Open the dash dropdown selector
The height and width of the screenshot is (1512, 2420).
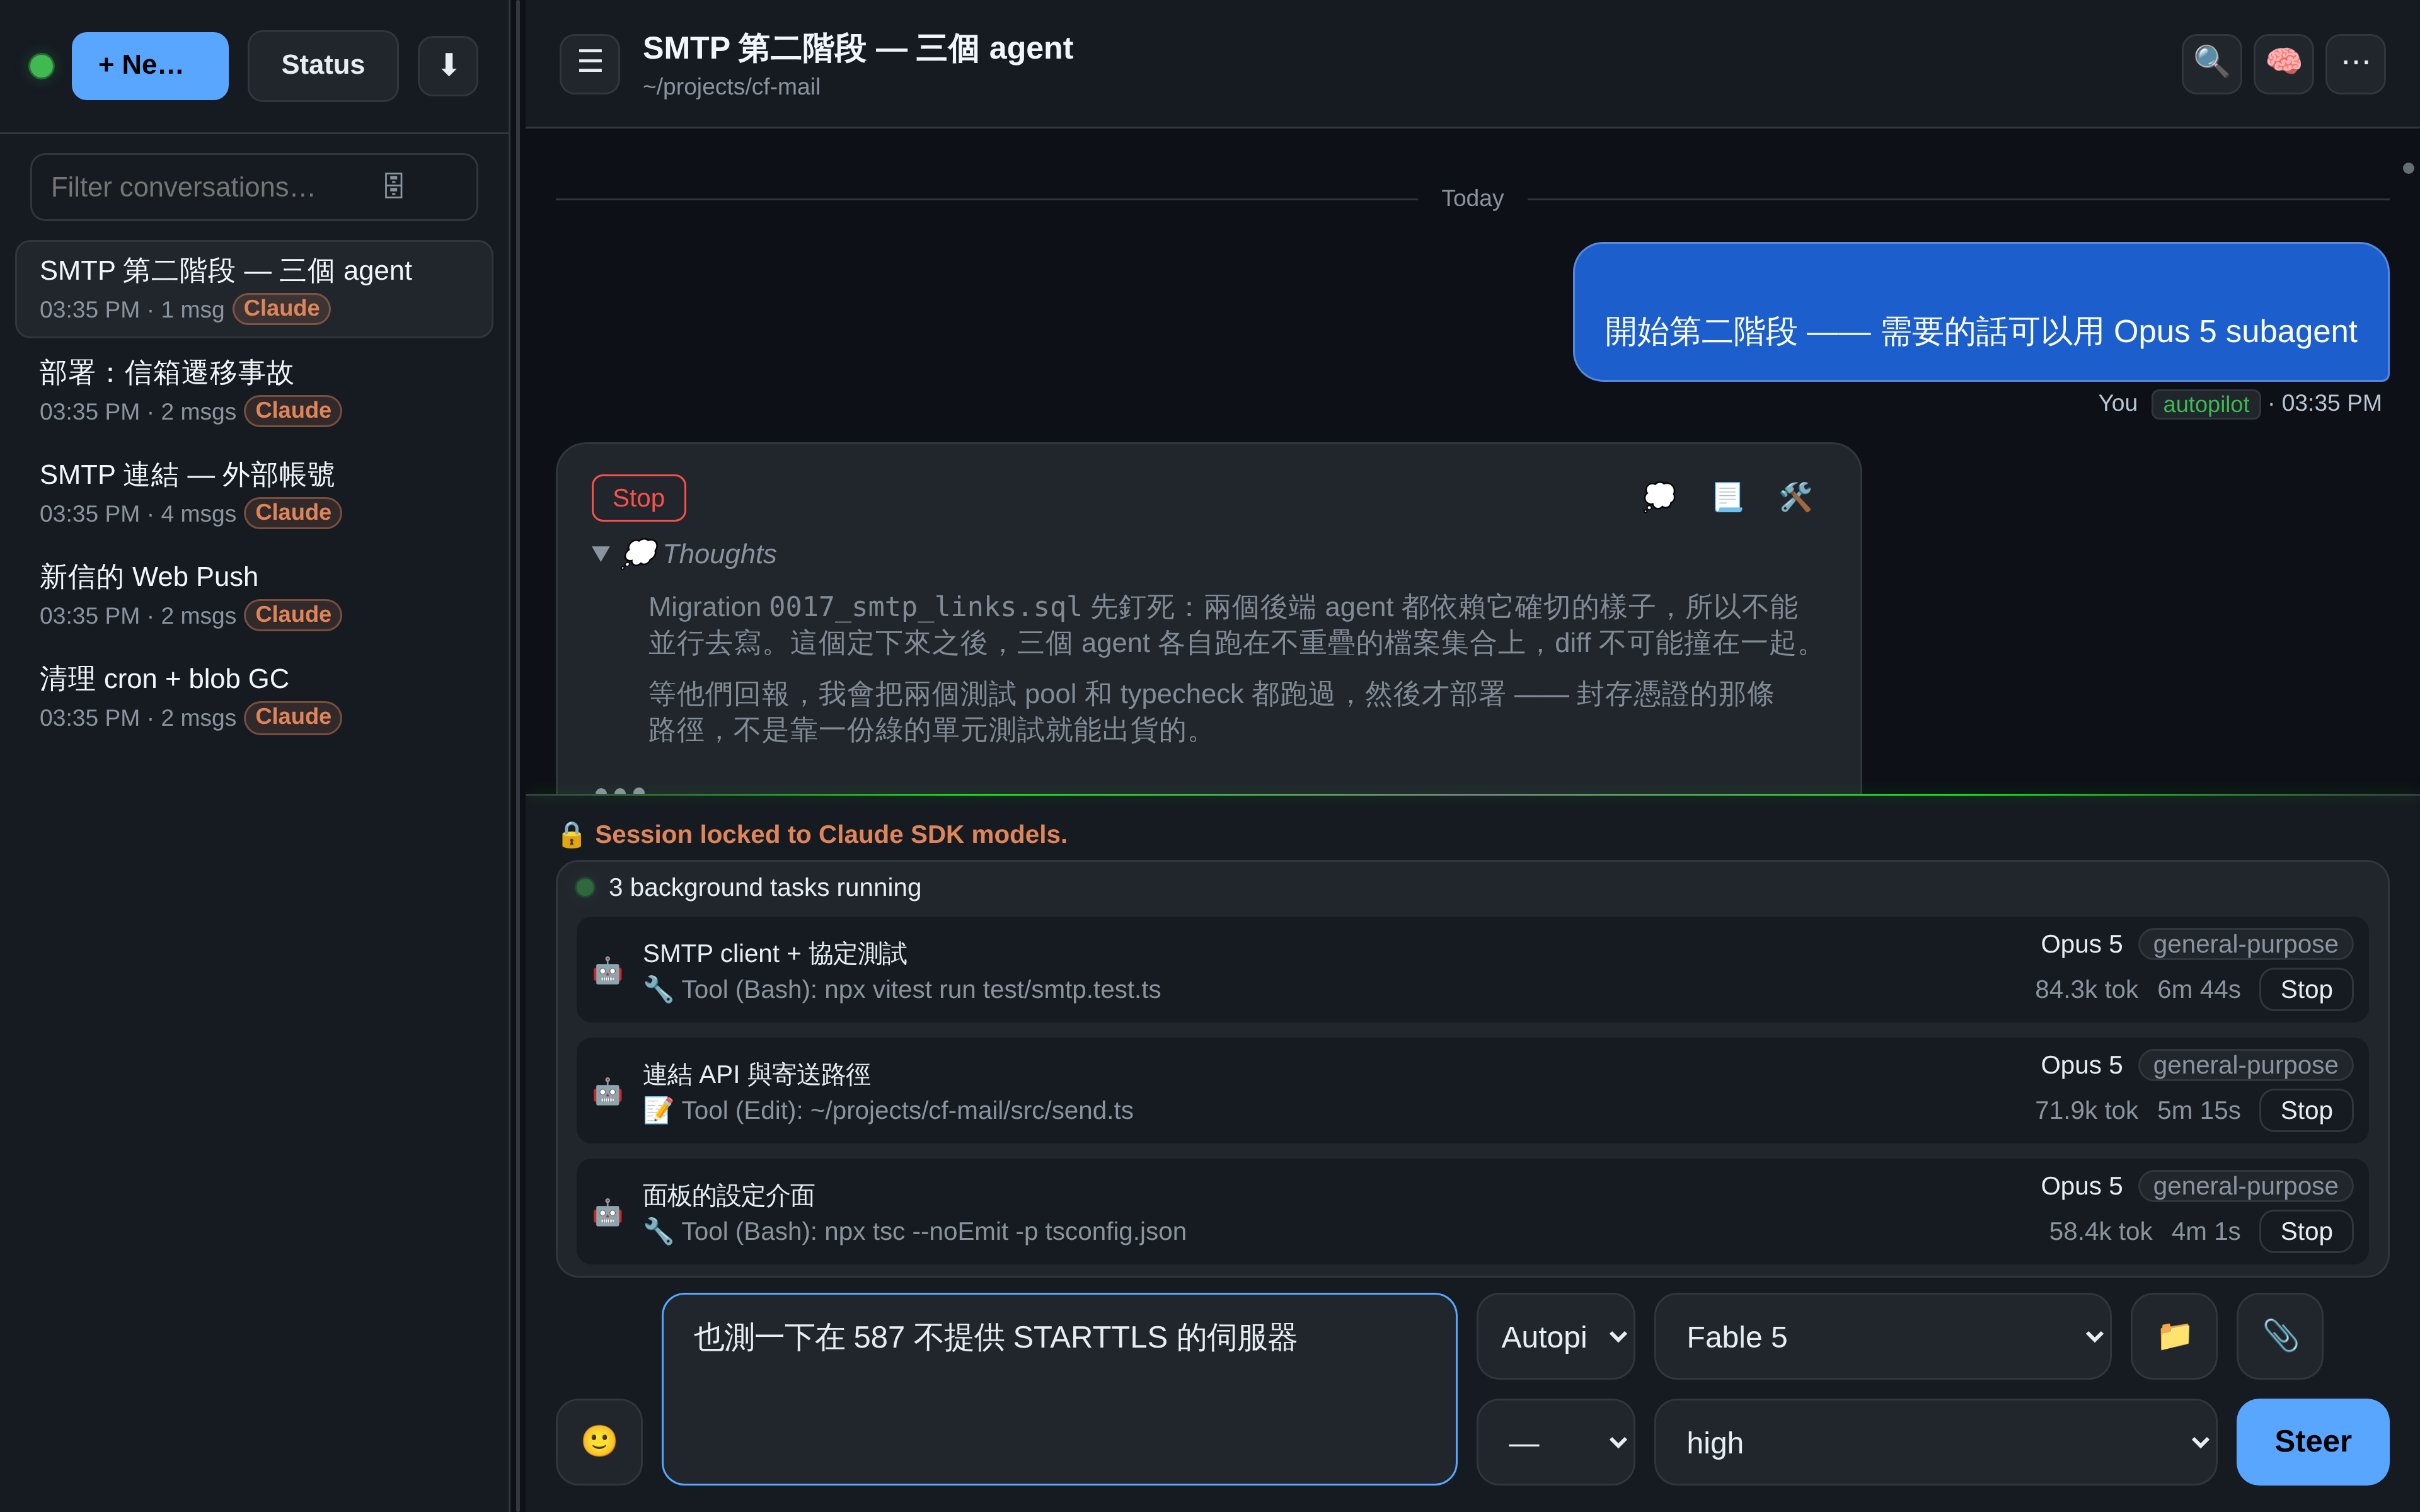coord(1555,1441)
